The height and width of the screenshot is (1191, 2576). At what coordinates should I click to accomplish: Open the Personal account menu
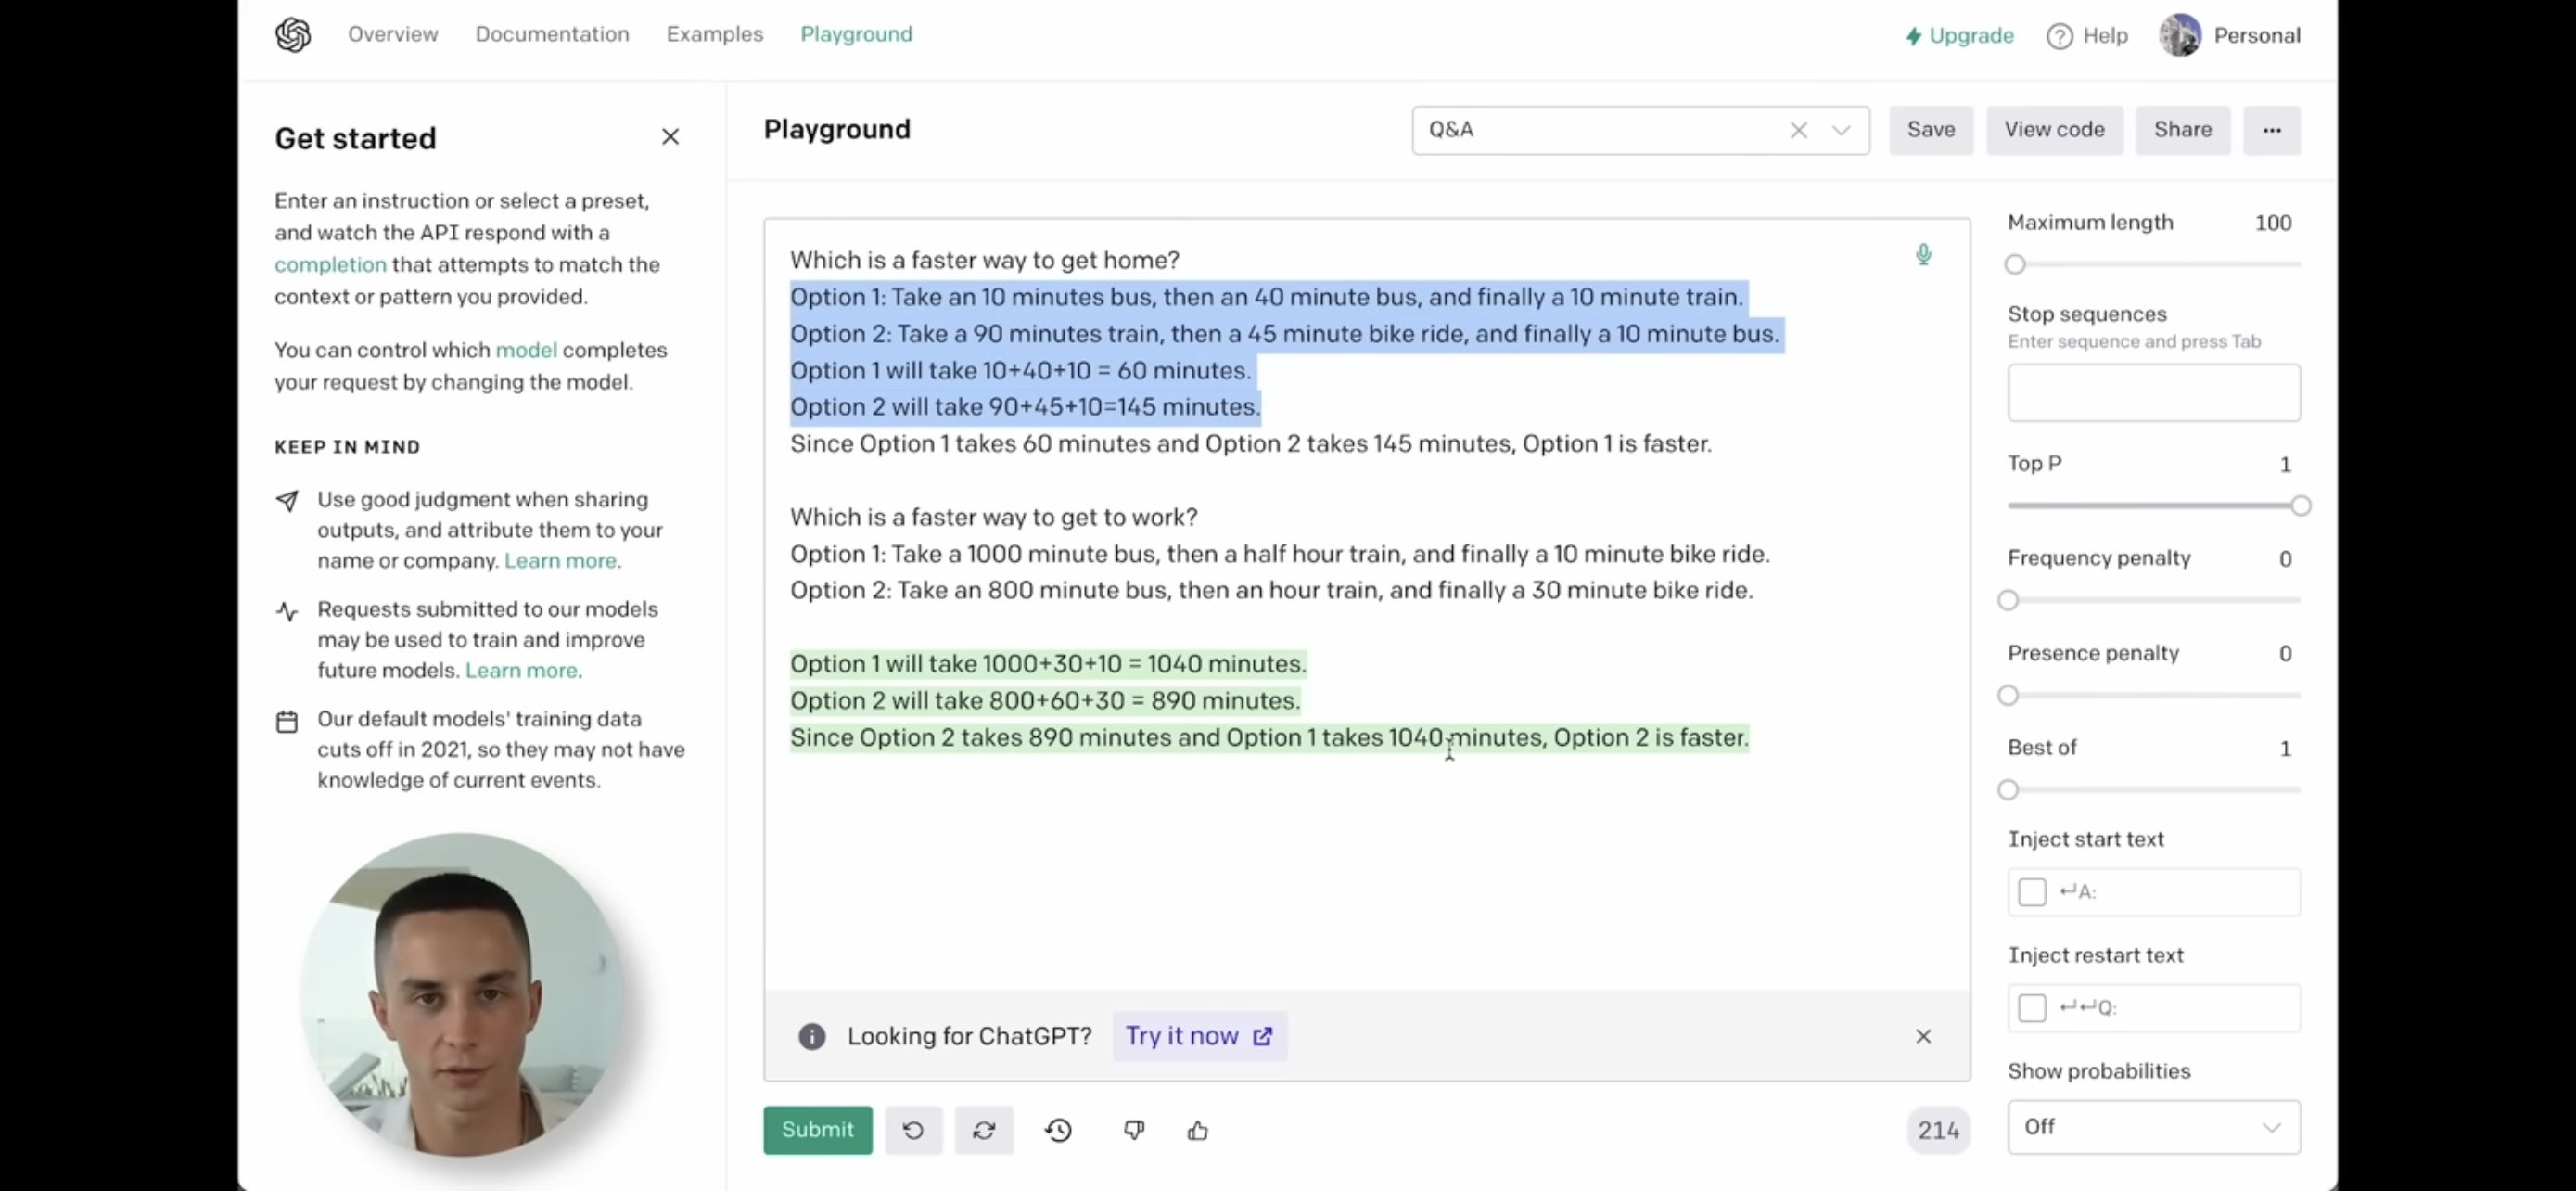(x=2230, y=35)
